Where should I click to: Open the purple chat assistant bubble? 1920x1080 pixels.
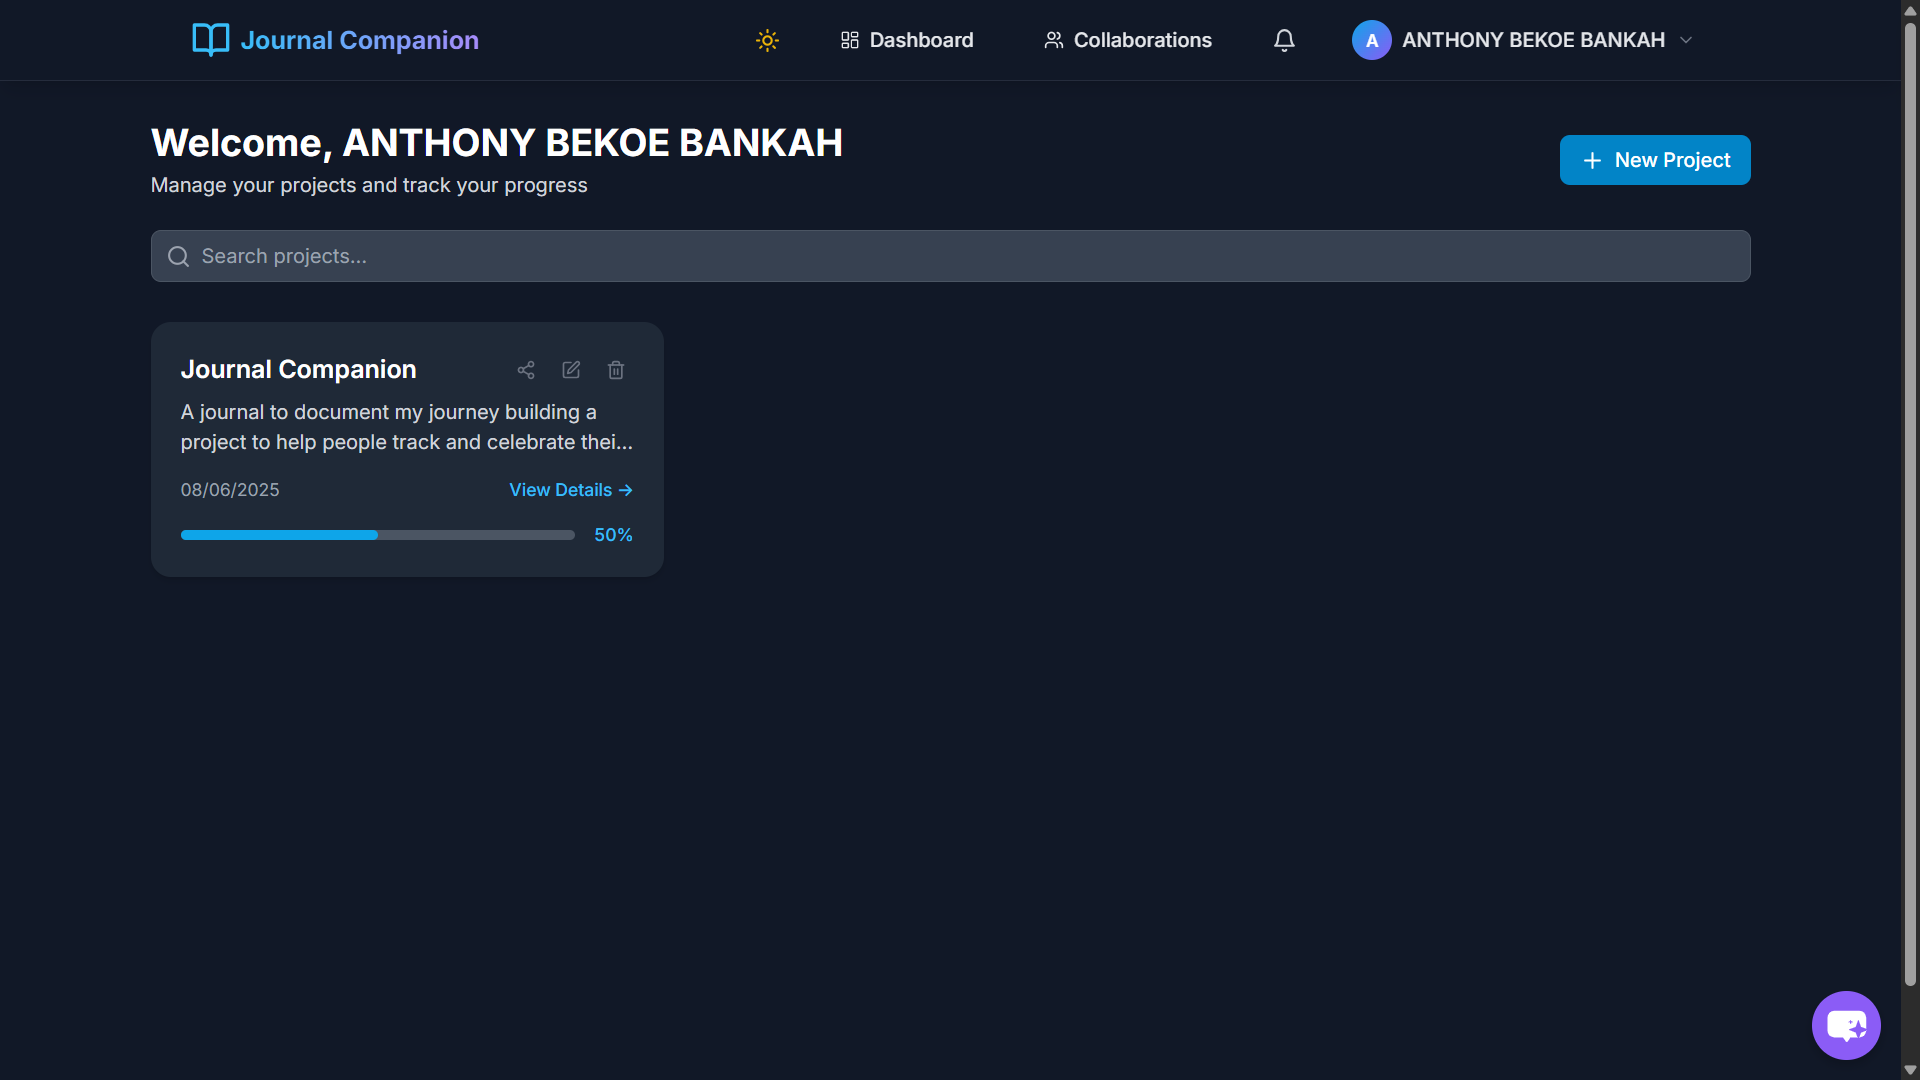pos(1846,1025)
